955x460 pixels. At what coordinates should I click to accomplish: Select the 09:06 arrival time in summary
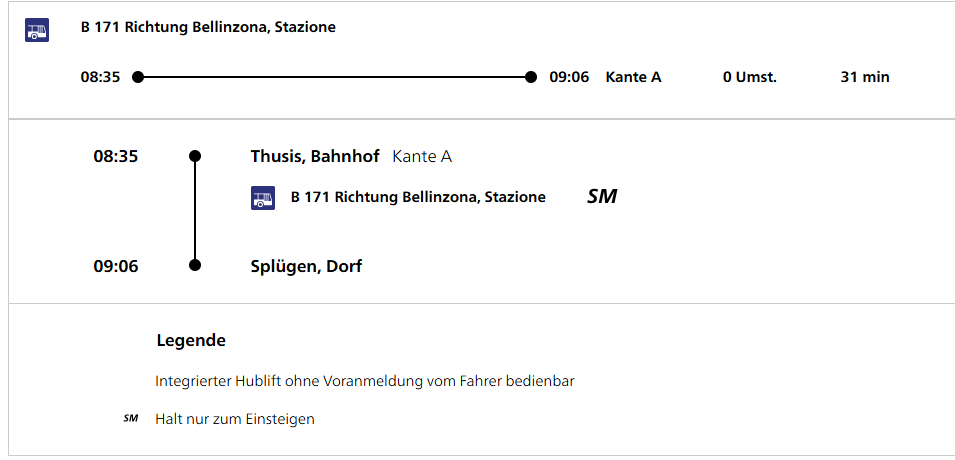pyautogui.click(x=569, y=77)
